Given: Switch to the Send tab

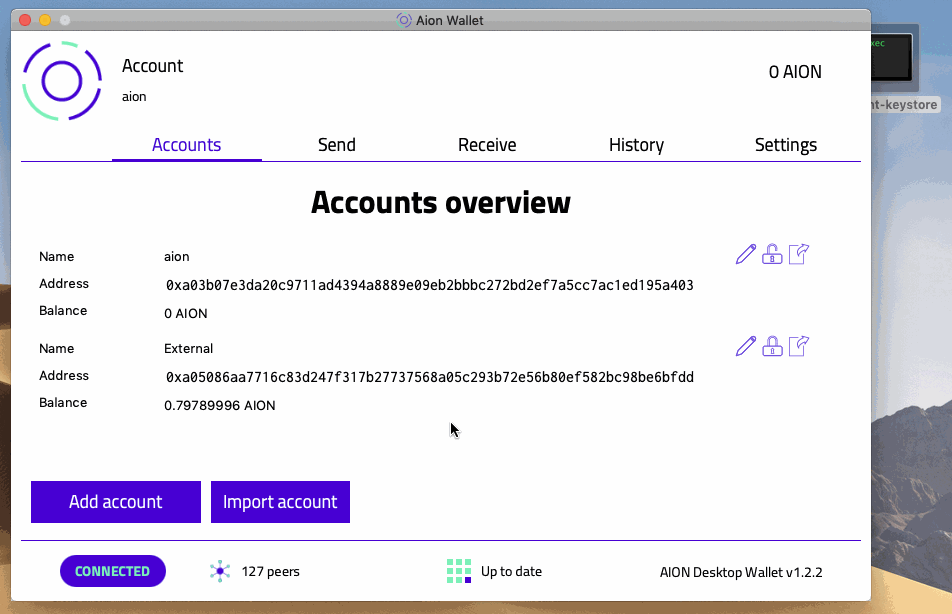Looking at the screenshot, I should pos(336,145).
